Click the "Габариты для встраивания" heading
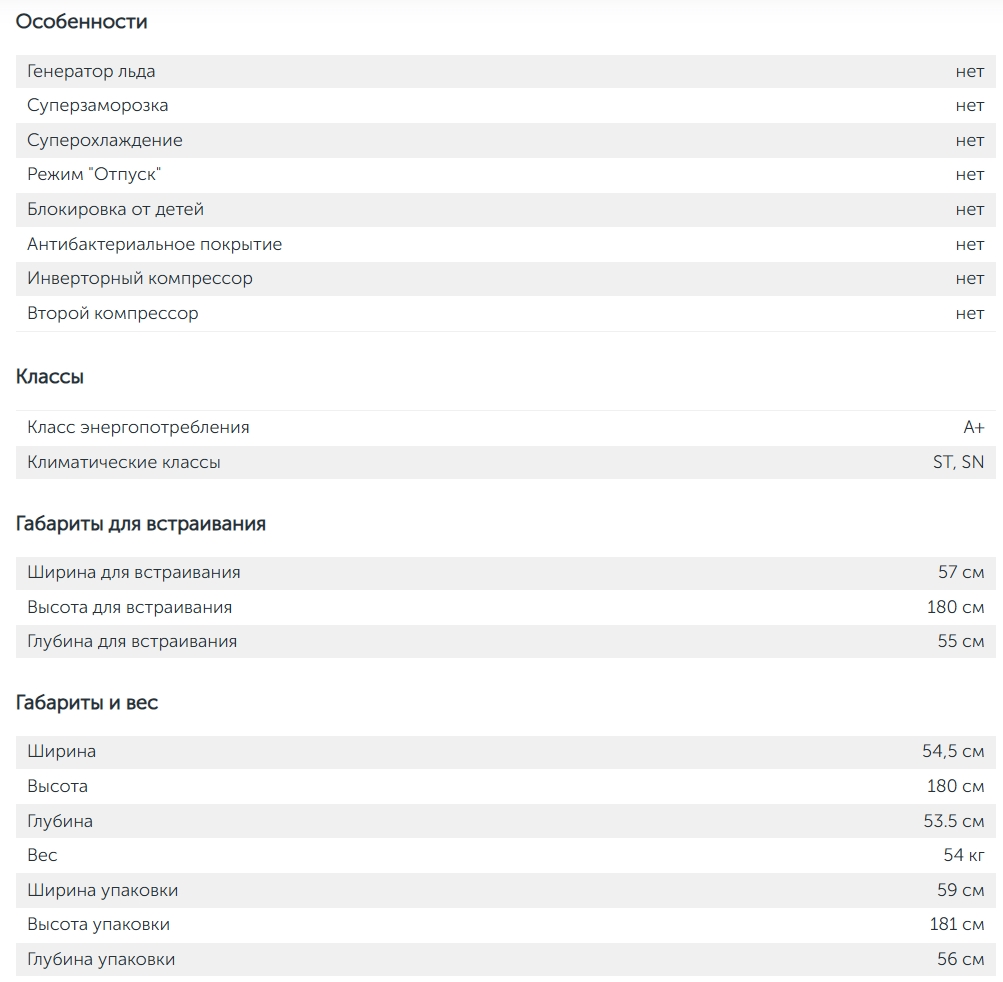This screenshot has width=1003, height=982. pos(141,523)
